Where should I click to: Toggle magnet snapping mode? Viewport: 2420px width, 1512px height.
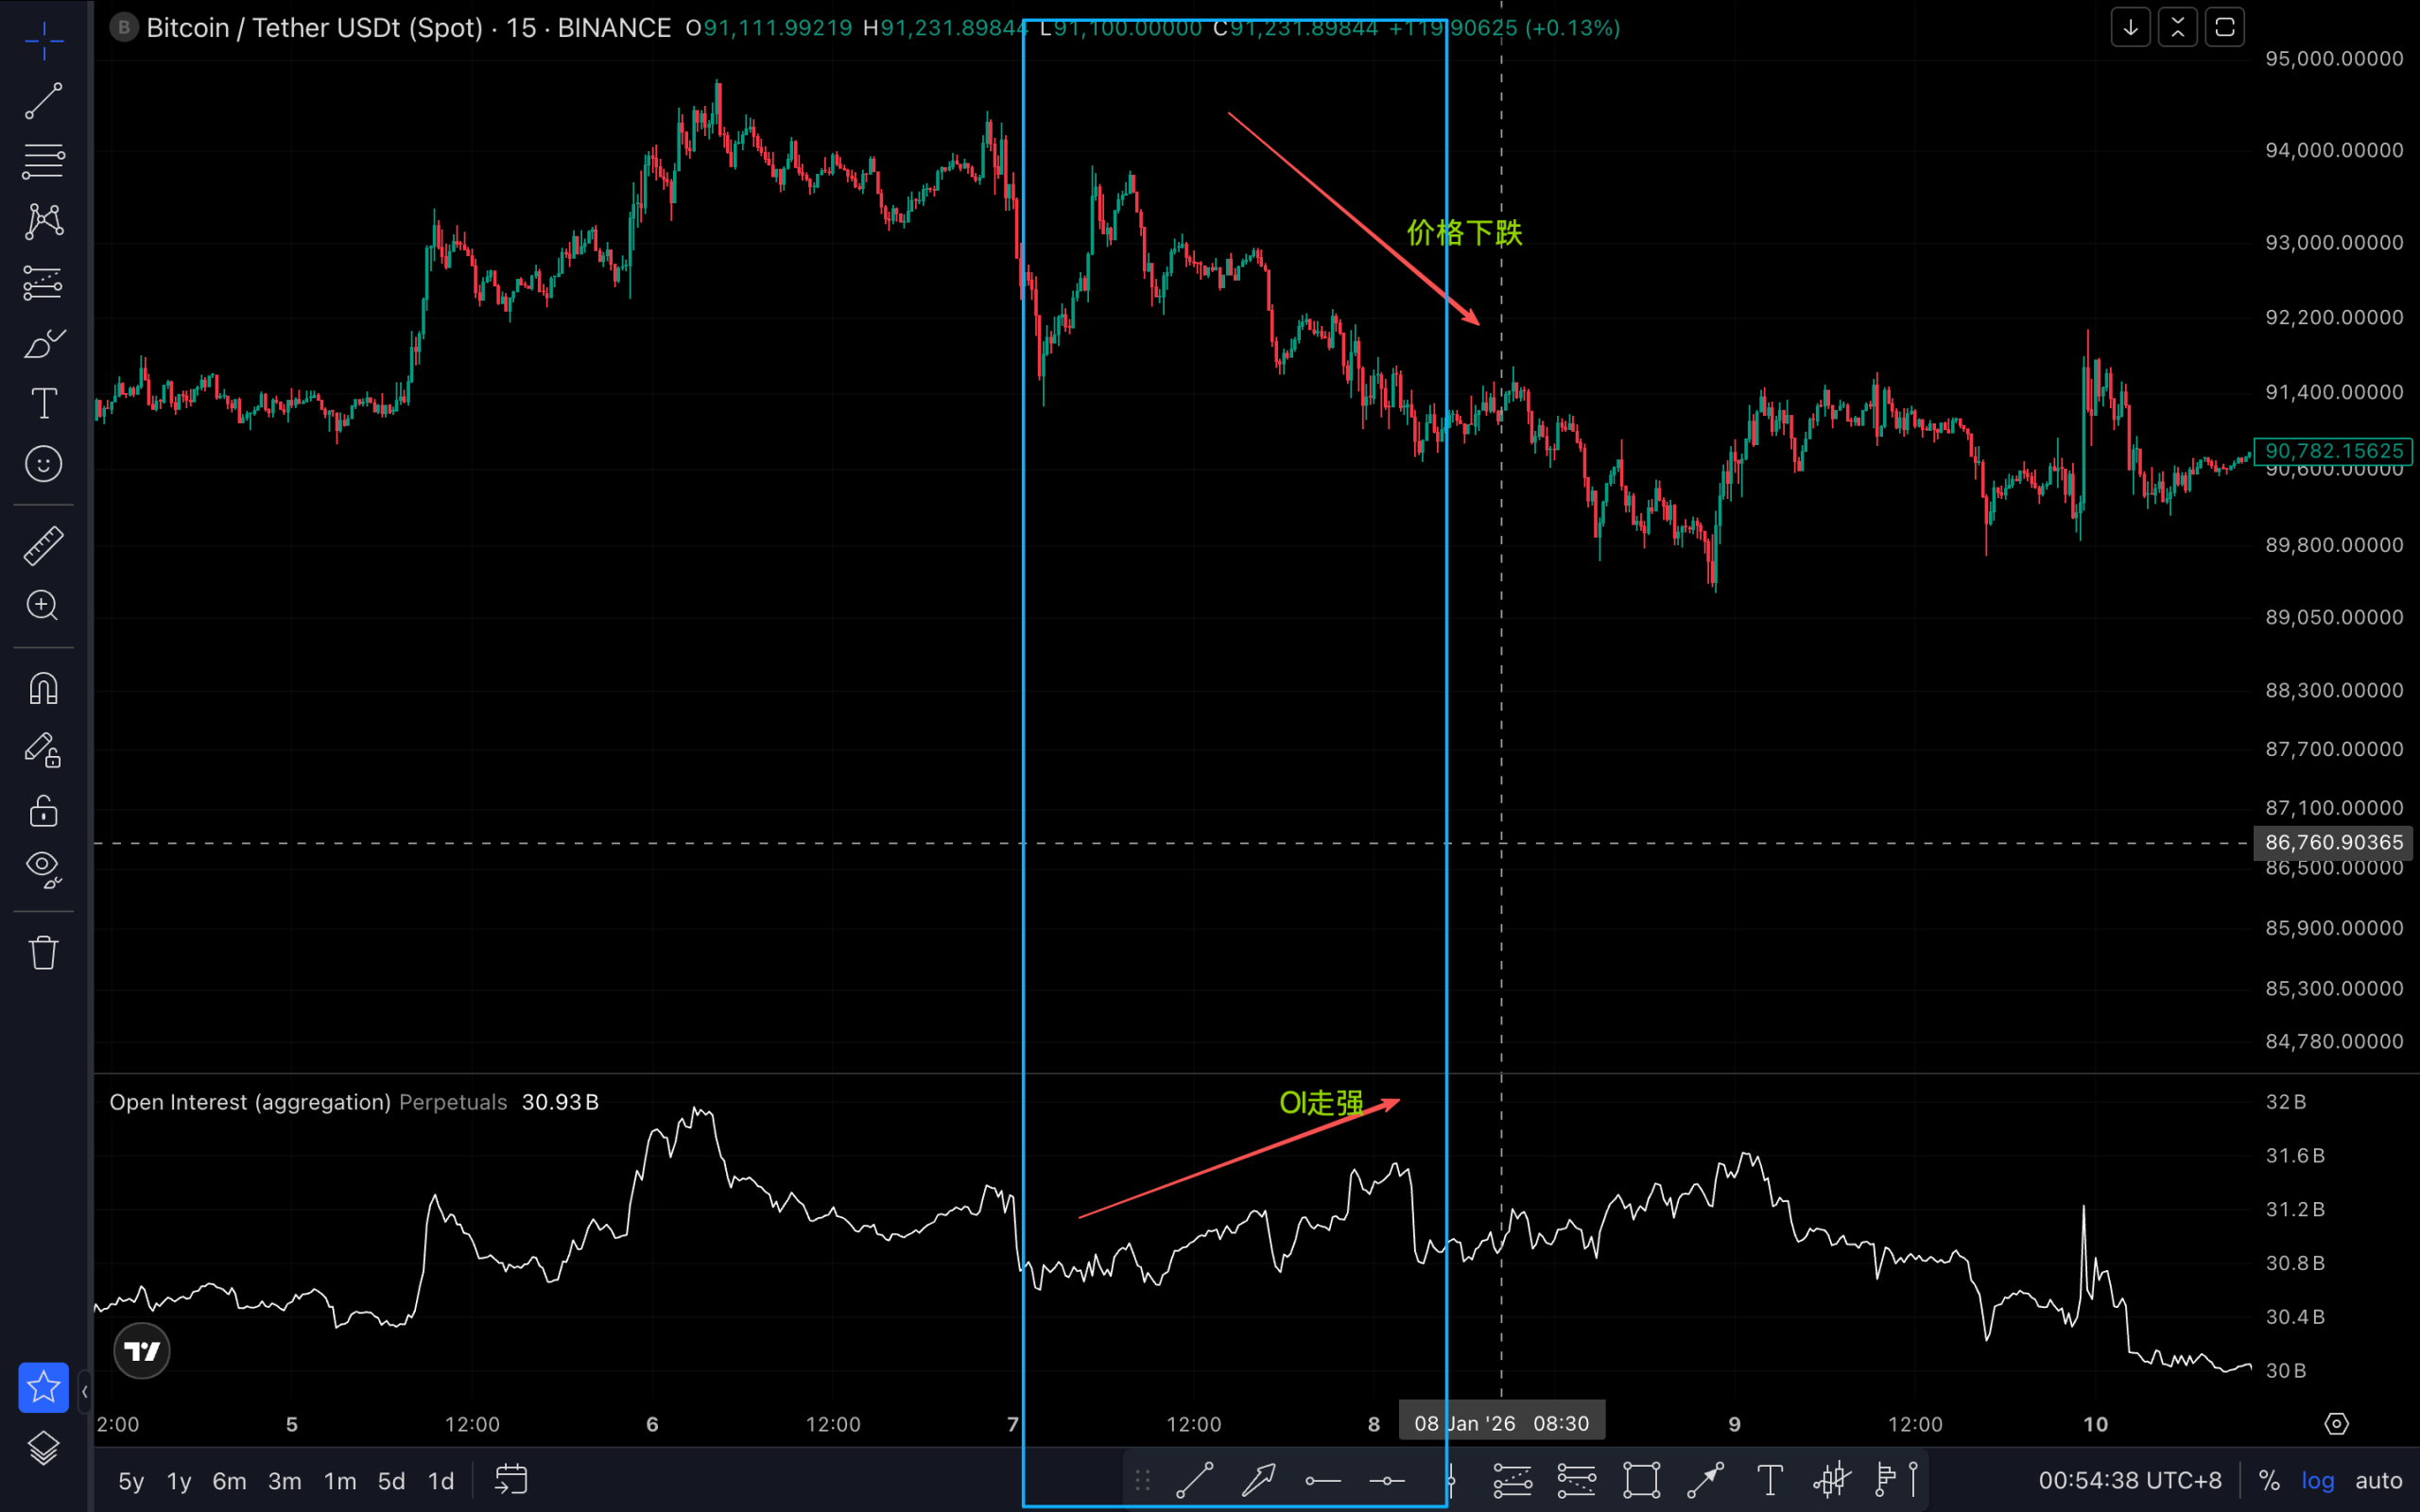pyautogui.click(x=43, y=689)
